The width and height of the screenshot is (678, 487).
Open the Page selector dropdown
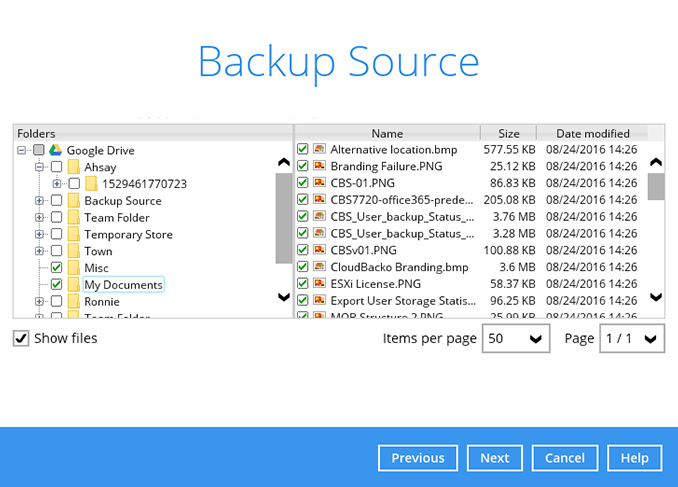point(632,339)
